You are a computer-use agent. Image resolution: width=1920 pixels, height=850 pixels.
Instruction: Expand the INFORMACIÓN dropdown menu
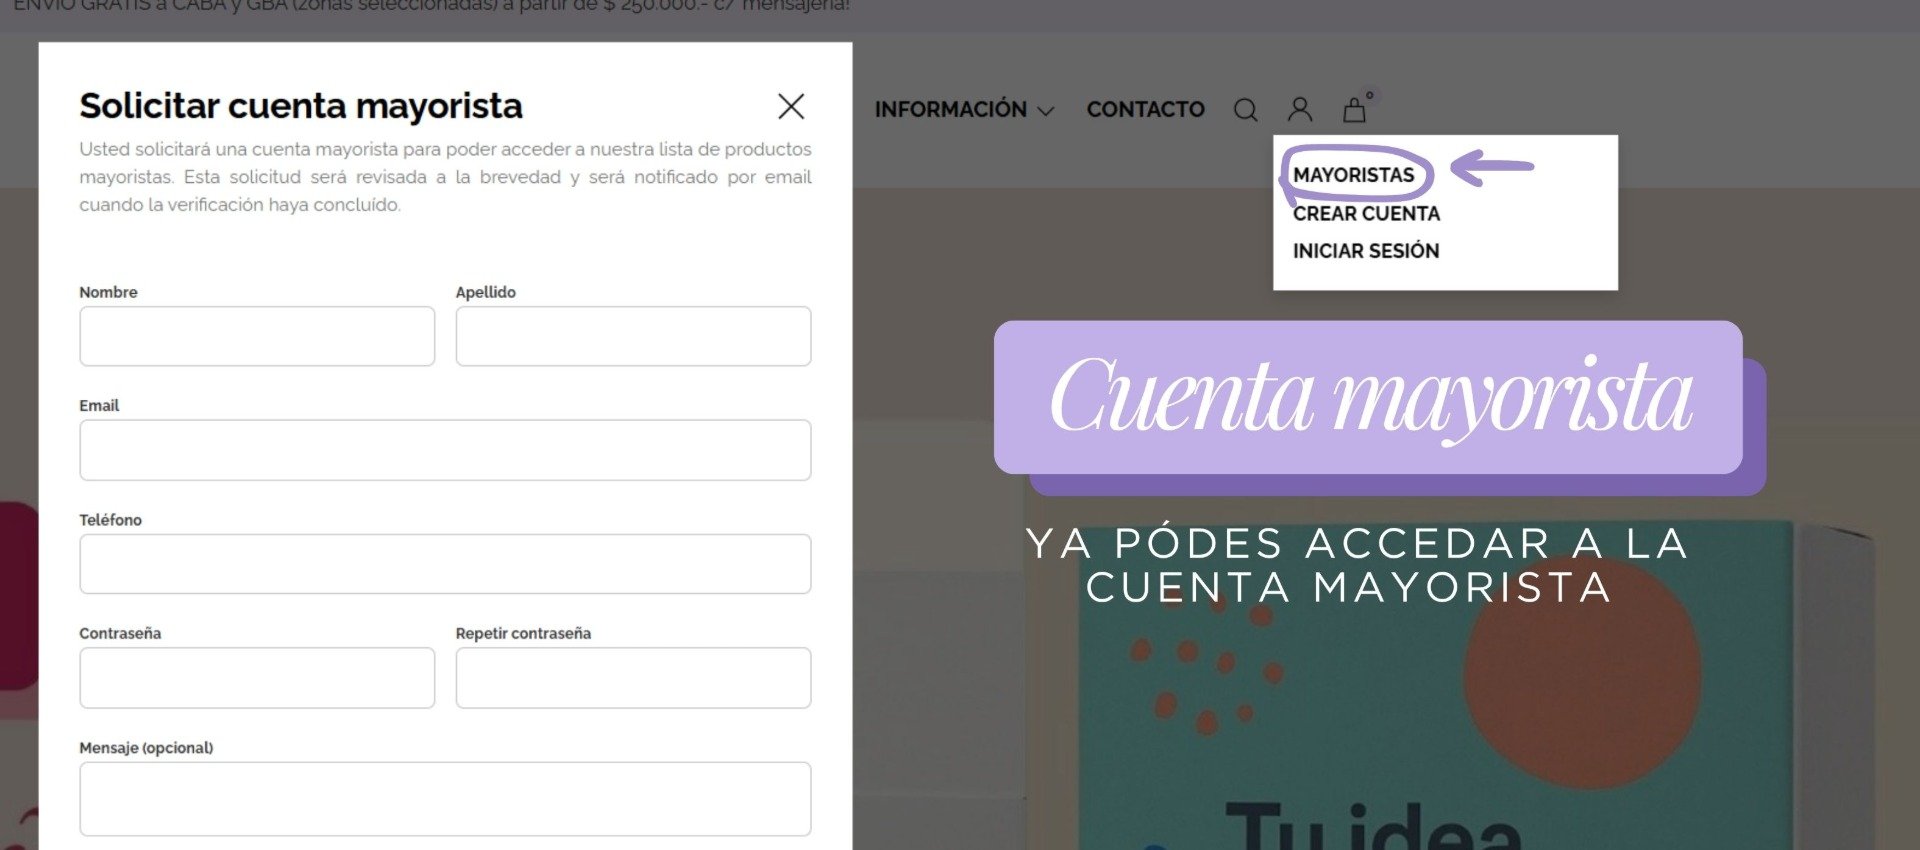(964, 109)
